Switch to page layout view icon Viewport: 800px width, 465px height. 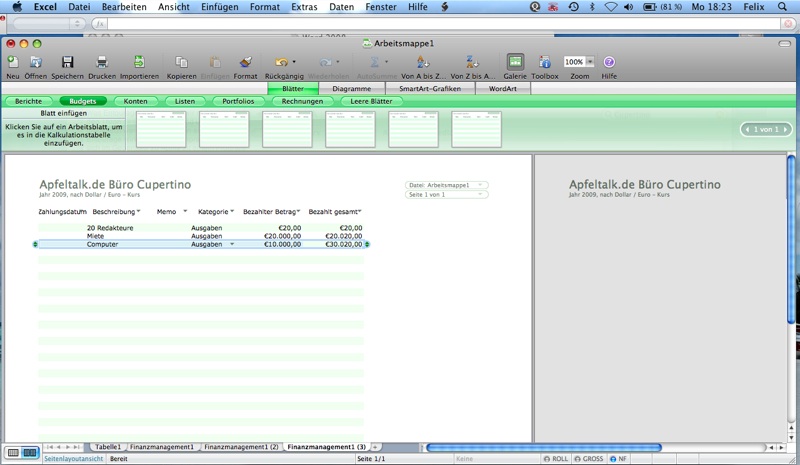click(30, 452)
